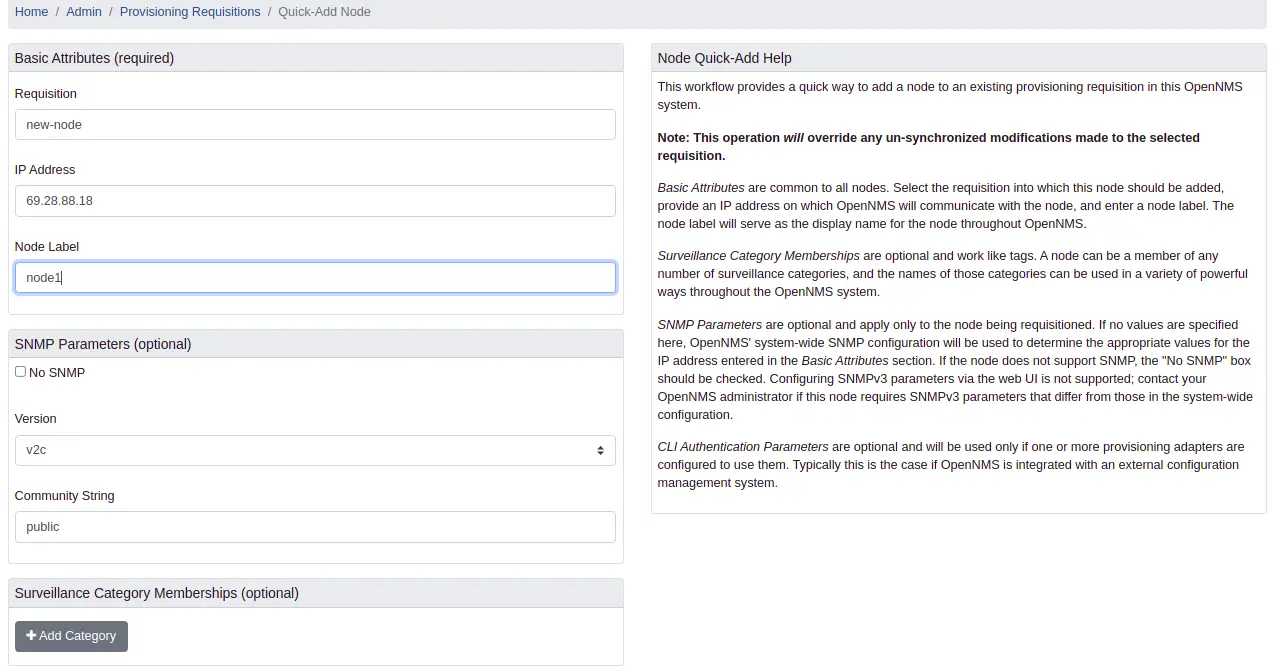Click the plus icon on Add Category
Image resolution: width=1277 pixels, height=669 pixels.
coord(31,636)
